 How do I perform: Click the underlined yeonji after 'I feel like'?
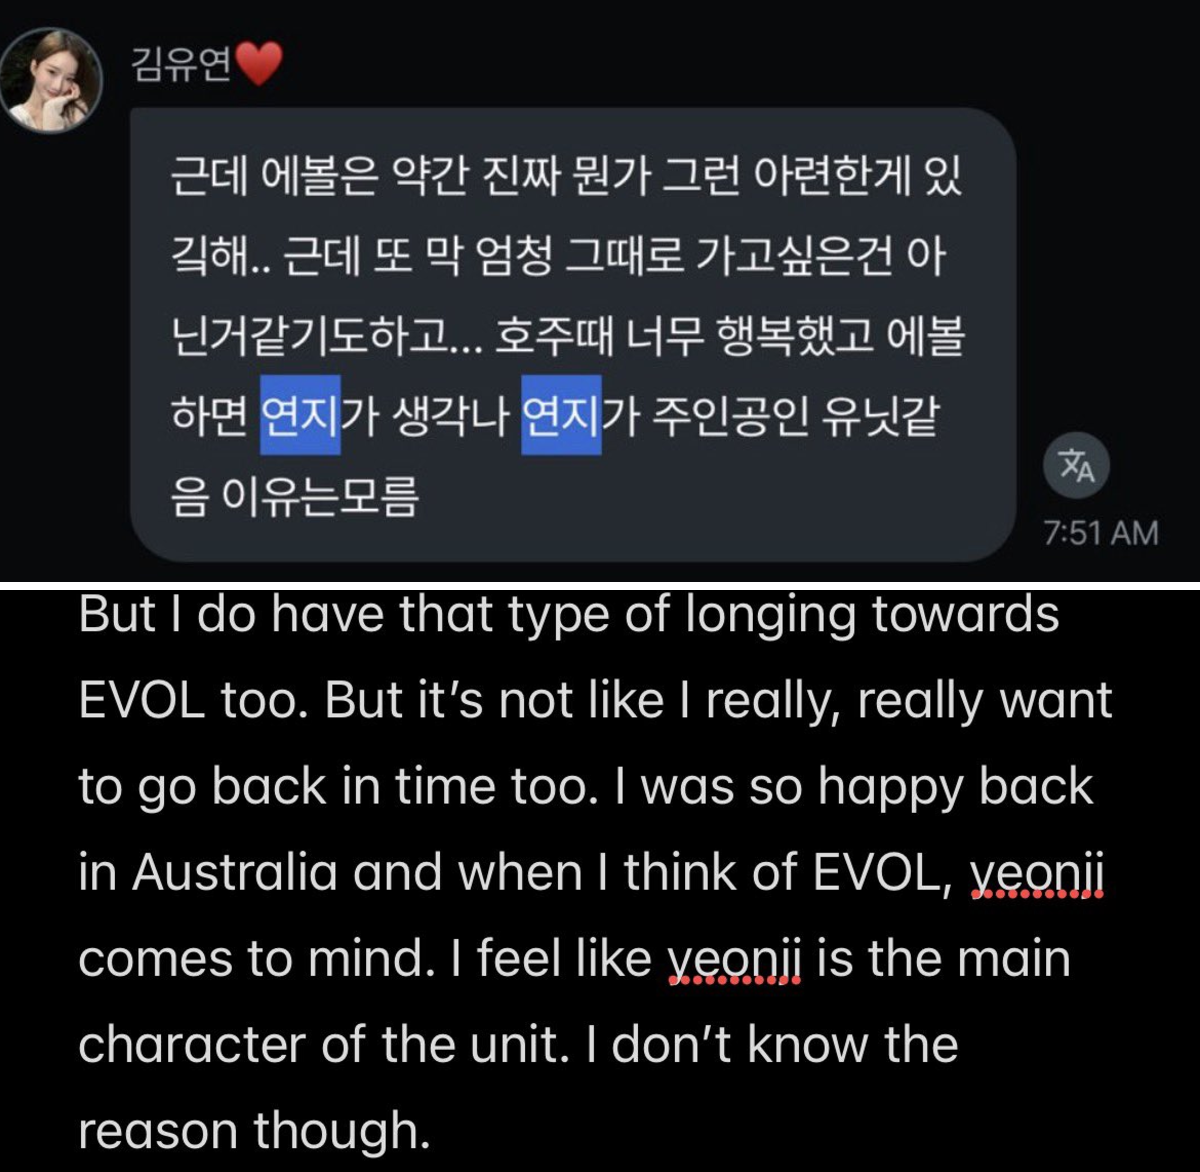click(734, 961)
